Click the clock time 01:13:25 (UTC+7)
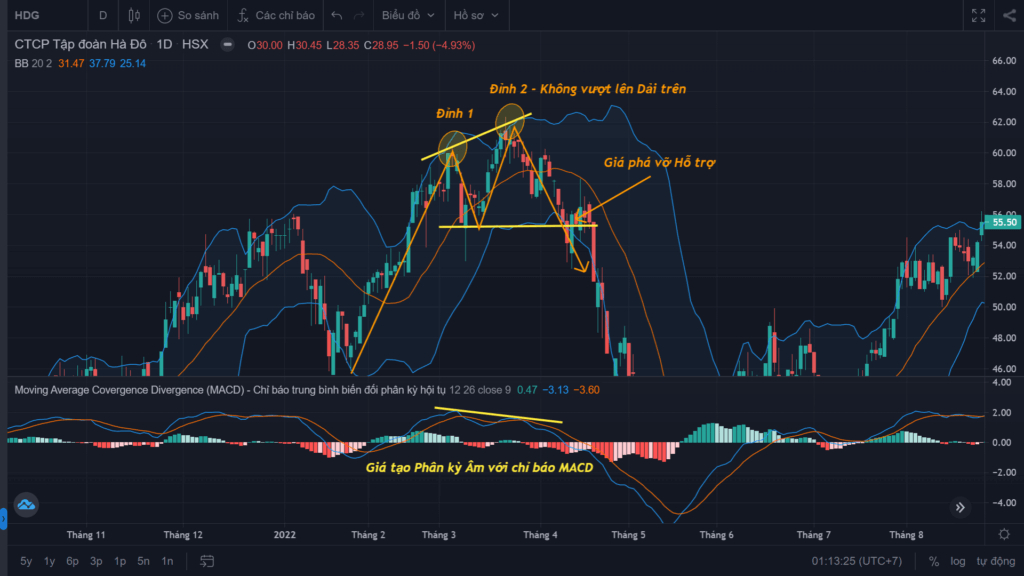The height and width of the screenshot is (576, 1024). [857, 561]
